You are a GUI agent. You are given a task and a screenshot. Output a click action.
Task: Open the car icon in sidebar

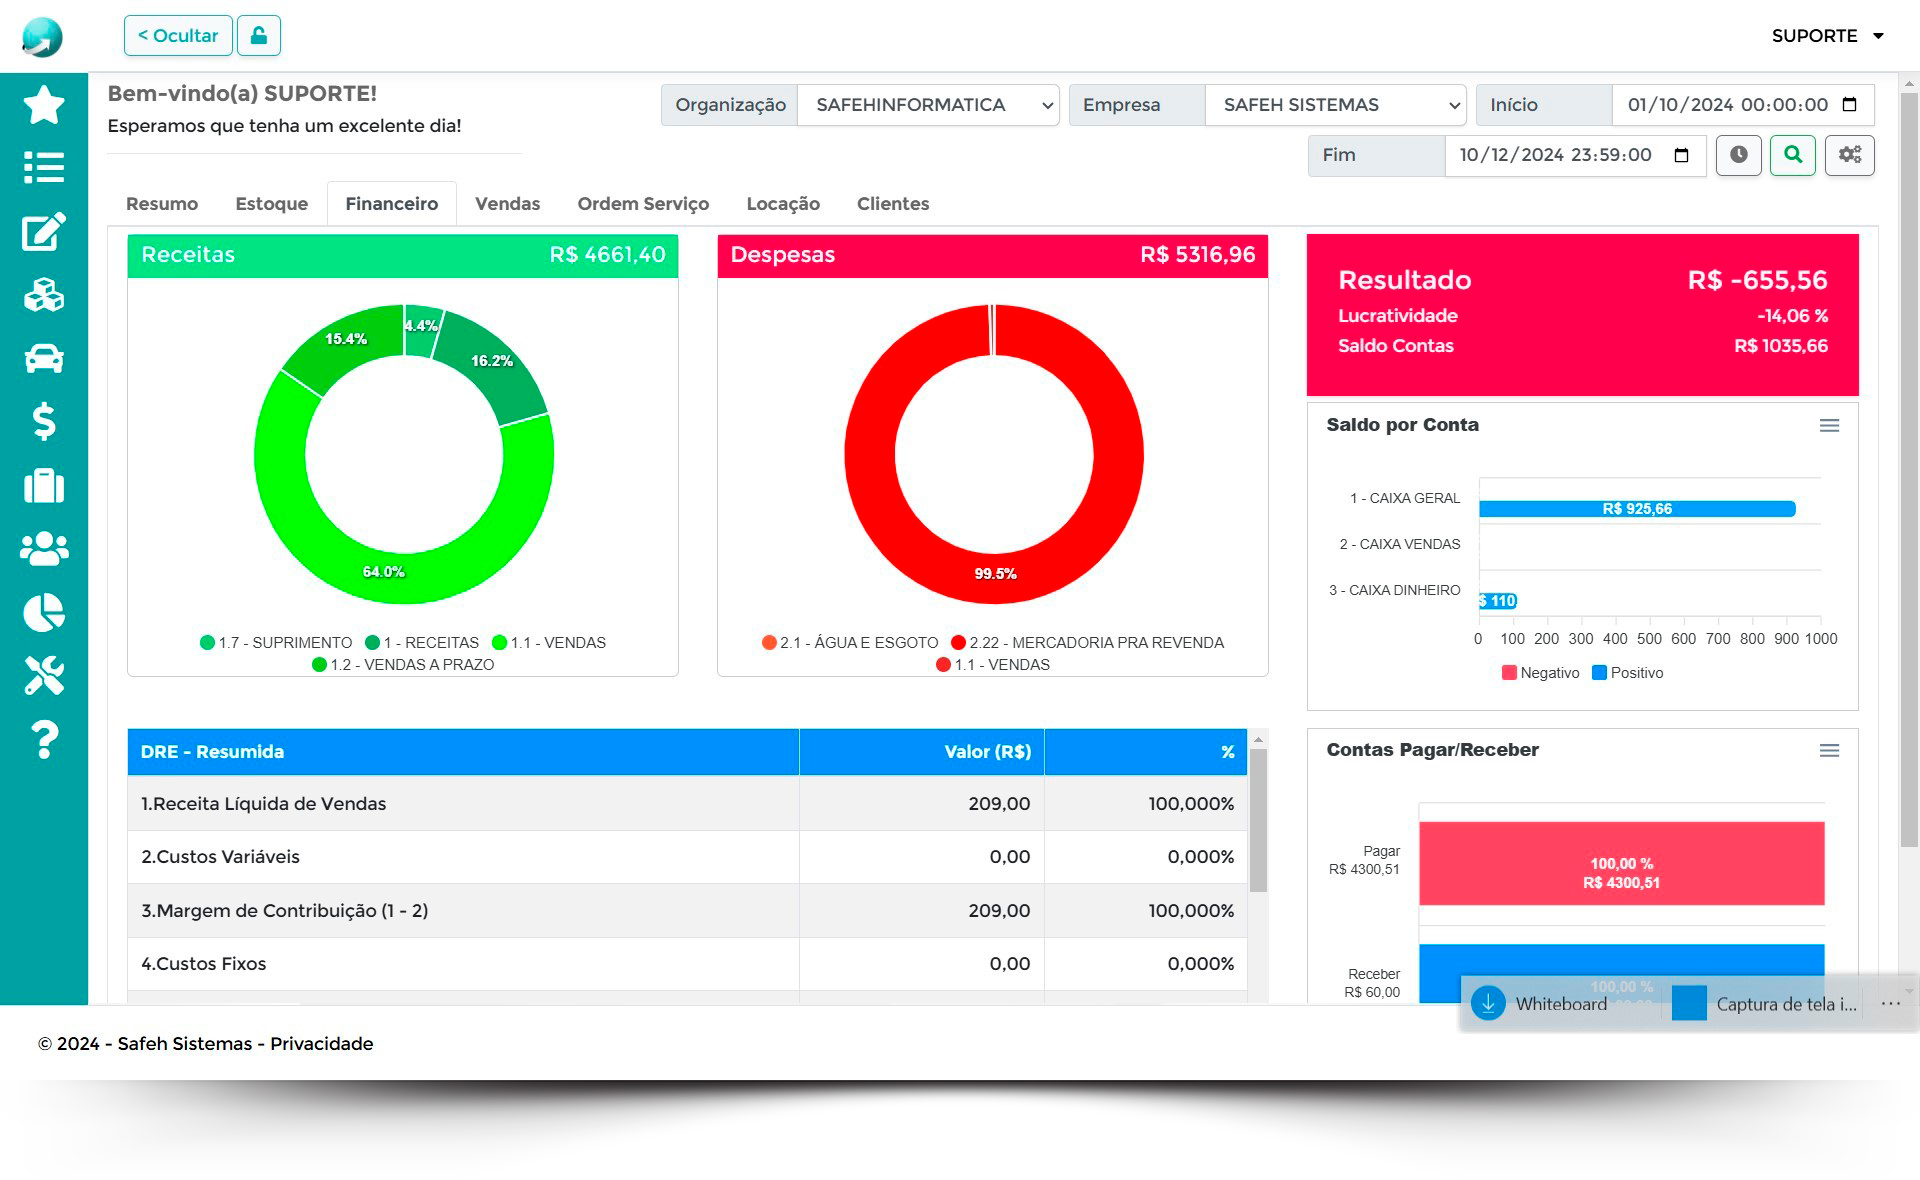click(x=44, y=358)
